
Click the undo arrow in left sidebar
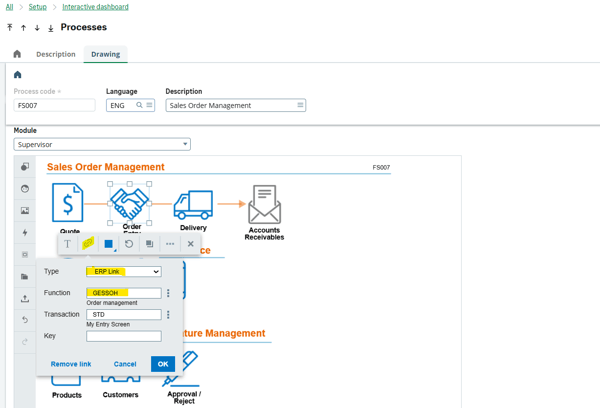(25, 320)
